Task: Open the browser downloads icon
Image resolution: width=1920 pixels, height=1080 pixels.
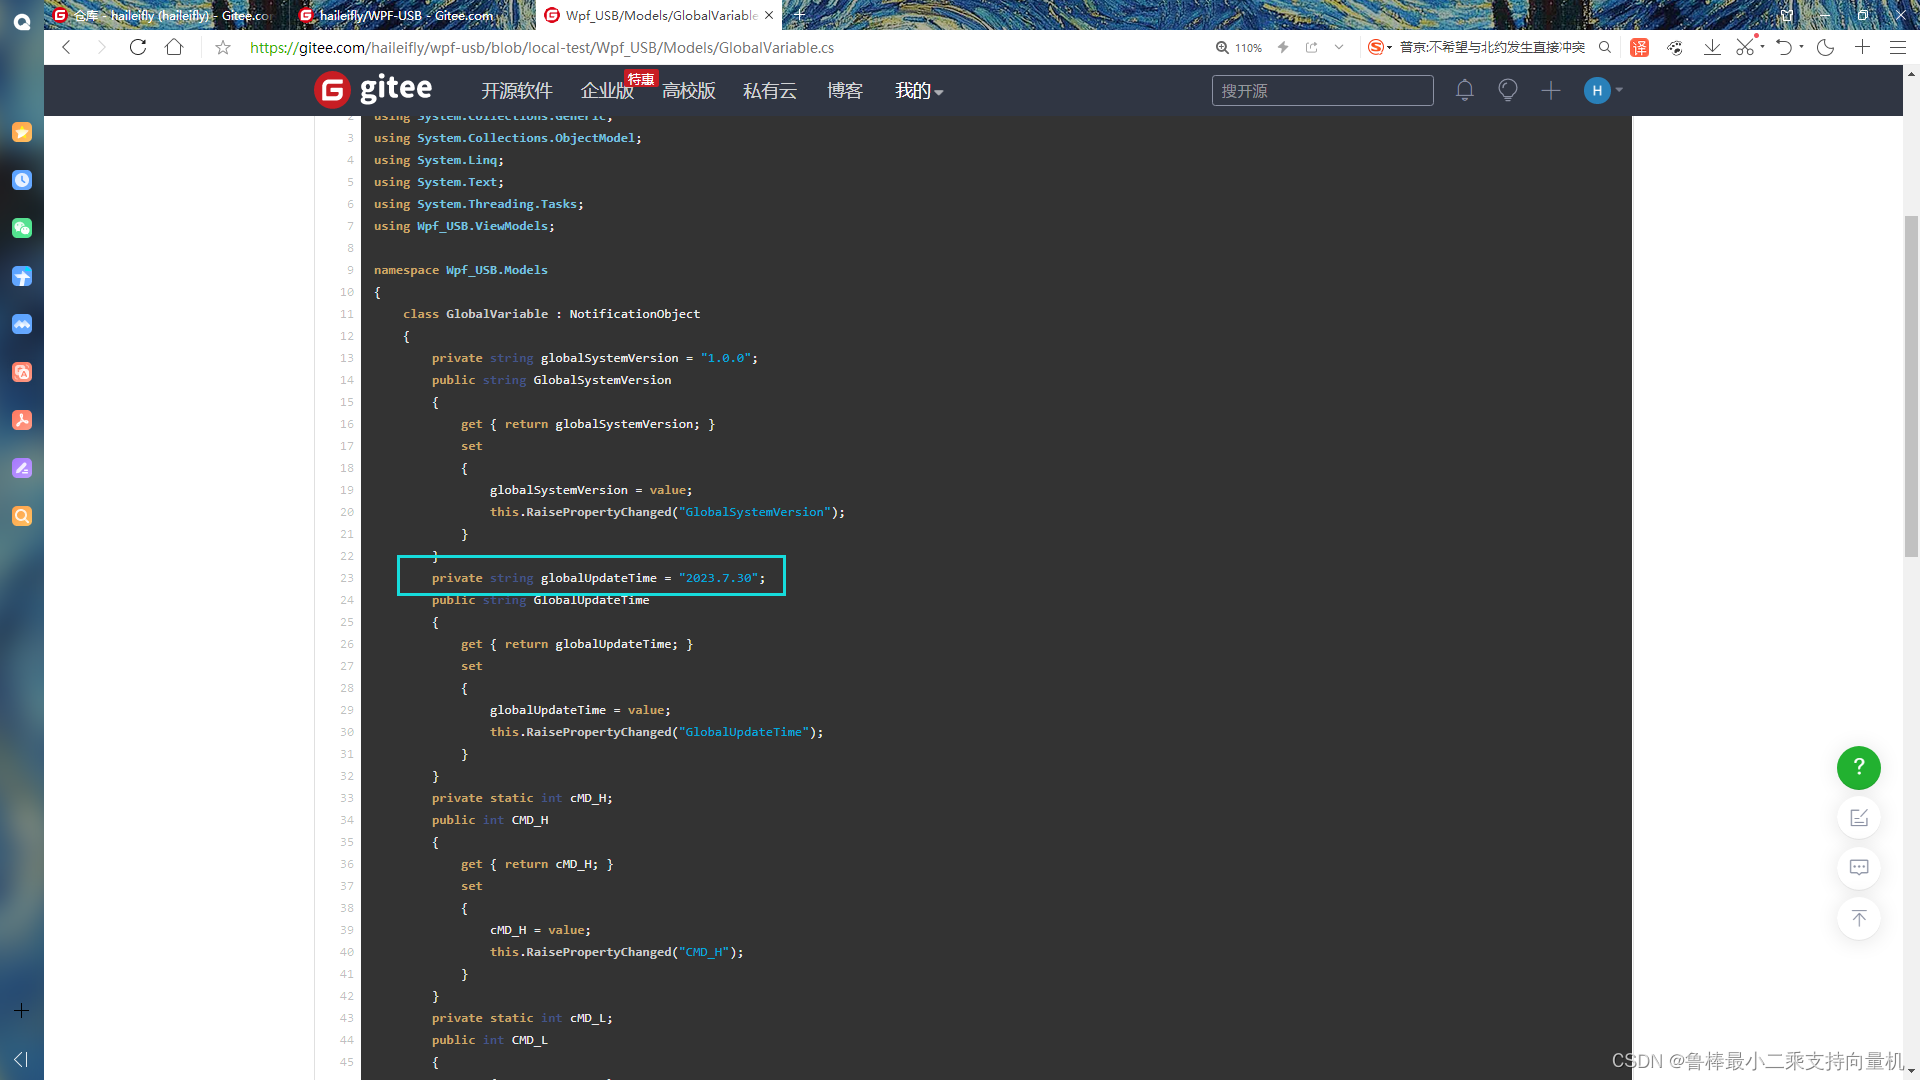Action: tap(1712, 47)
